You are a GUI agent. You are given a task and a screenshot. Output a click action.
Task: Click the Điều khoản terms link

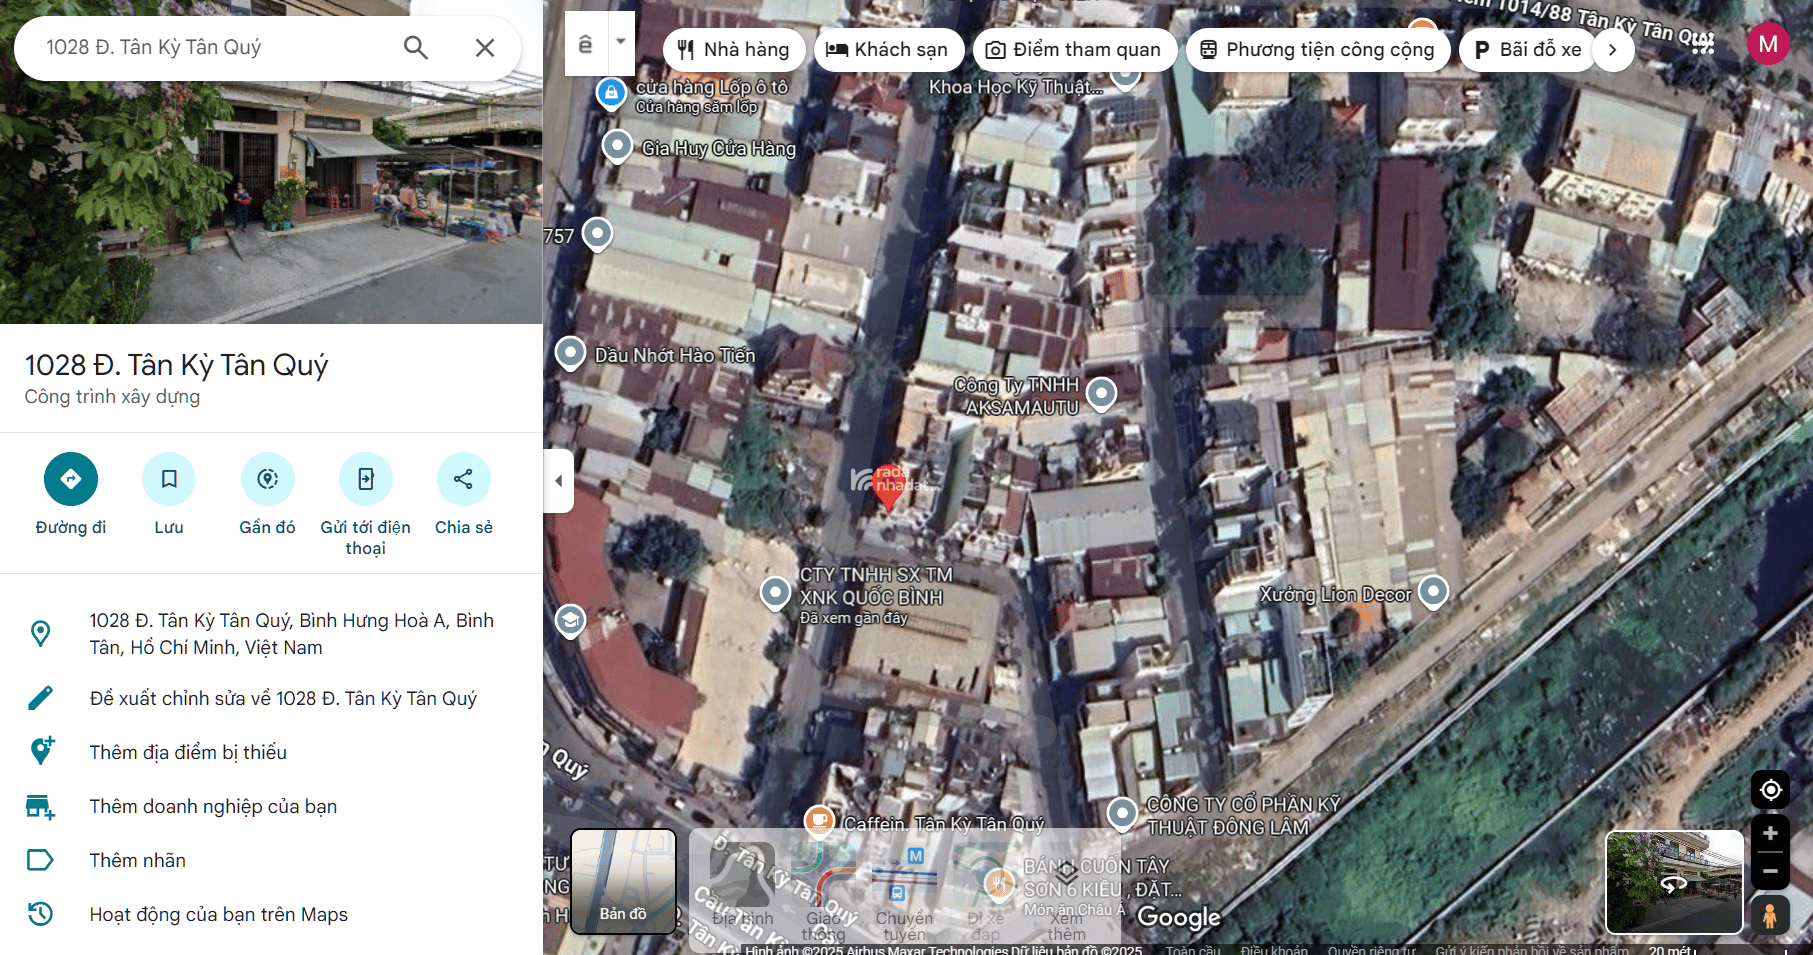coord(1274,949)
